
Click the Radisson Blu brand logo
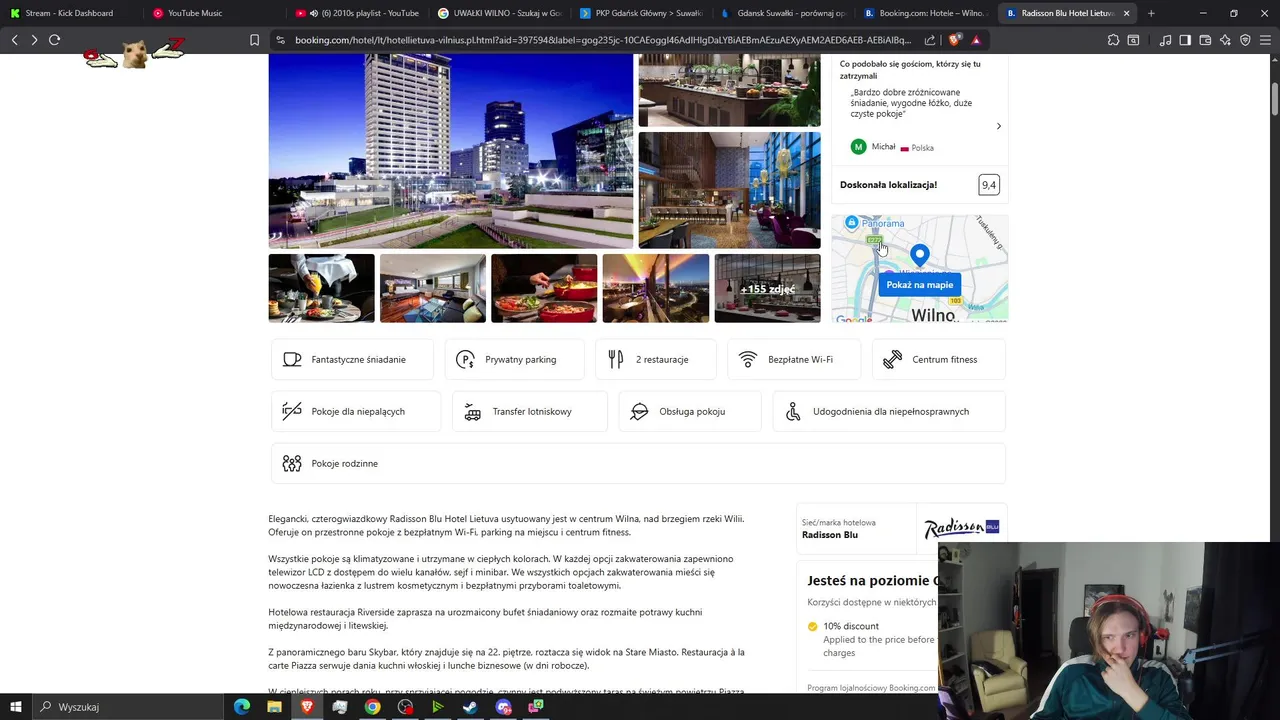[961, 529]
